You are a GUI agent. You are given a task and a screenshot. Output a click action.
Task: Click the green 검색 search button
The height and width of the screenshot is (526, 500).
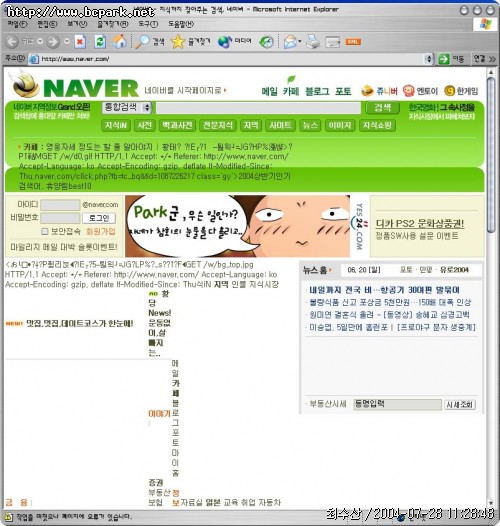point(383,108)
